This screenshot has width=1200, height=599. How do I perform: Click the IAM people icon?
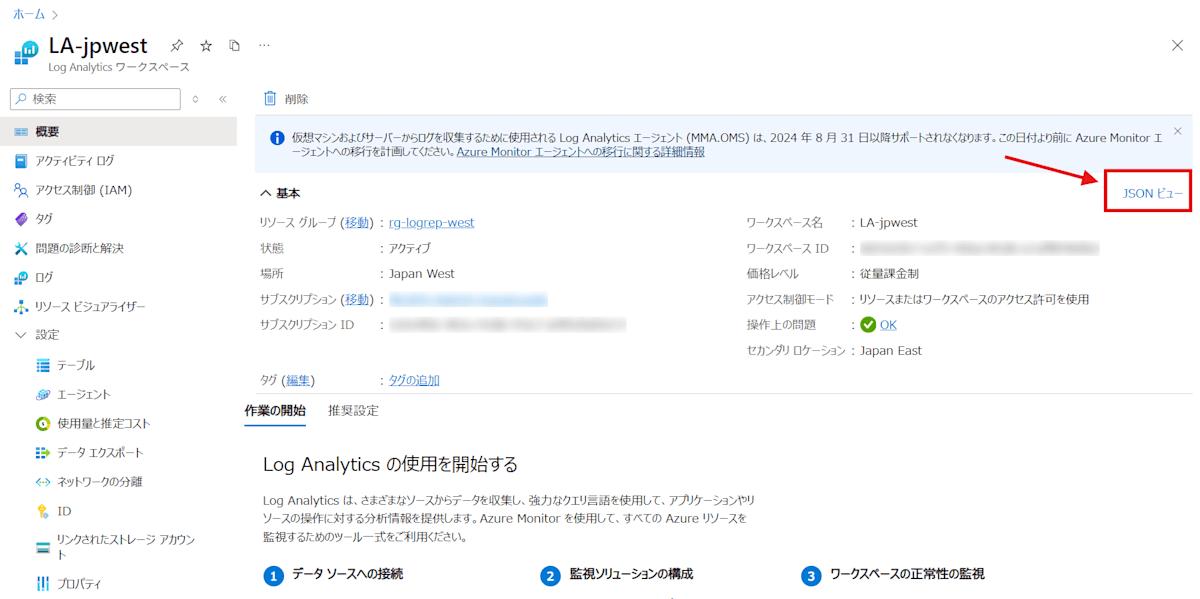click(21, 190)
